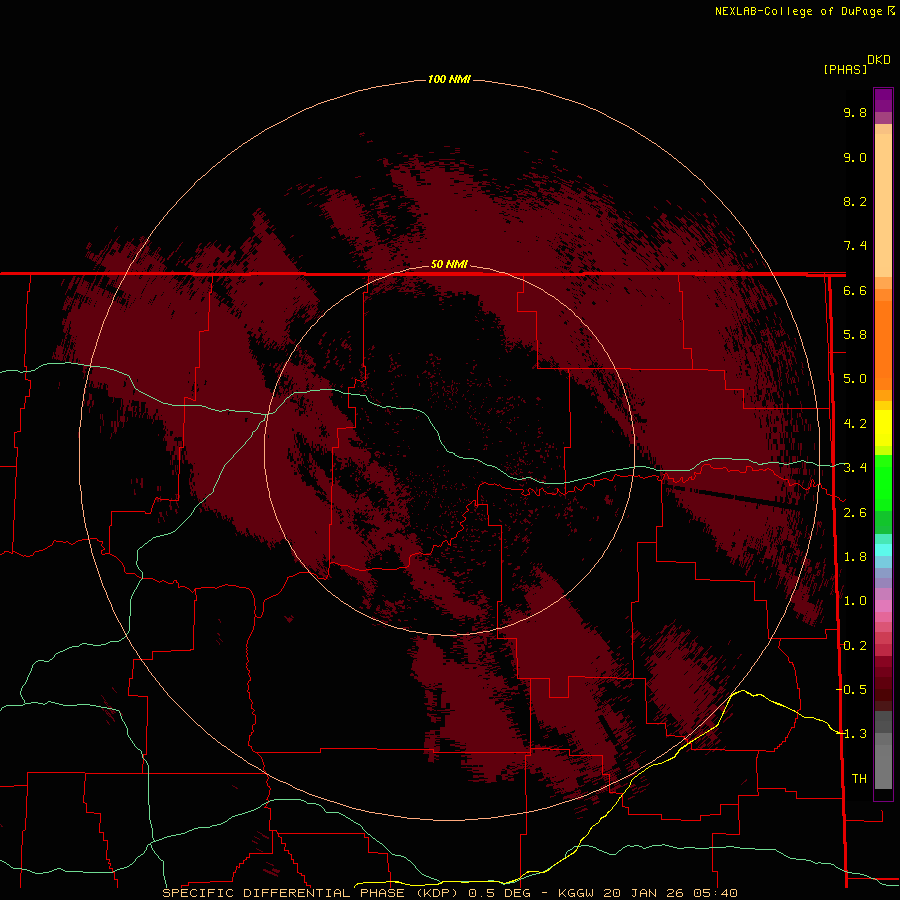Click the 4.2 value on the scale
900x900 pixels.
(x=855, y=424)
